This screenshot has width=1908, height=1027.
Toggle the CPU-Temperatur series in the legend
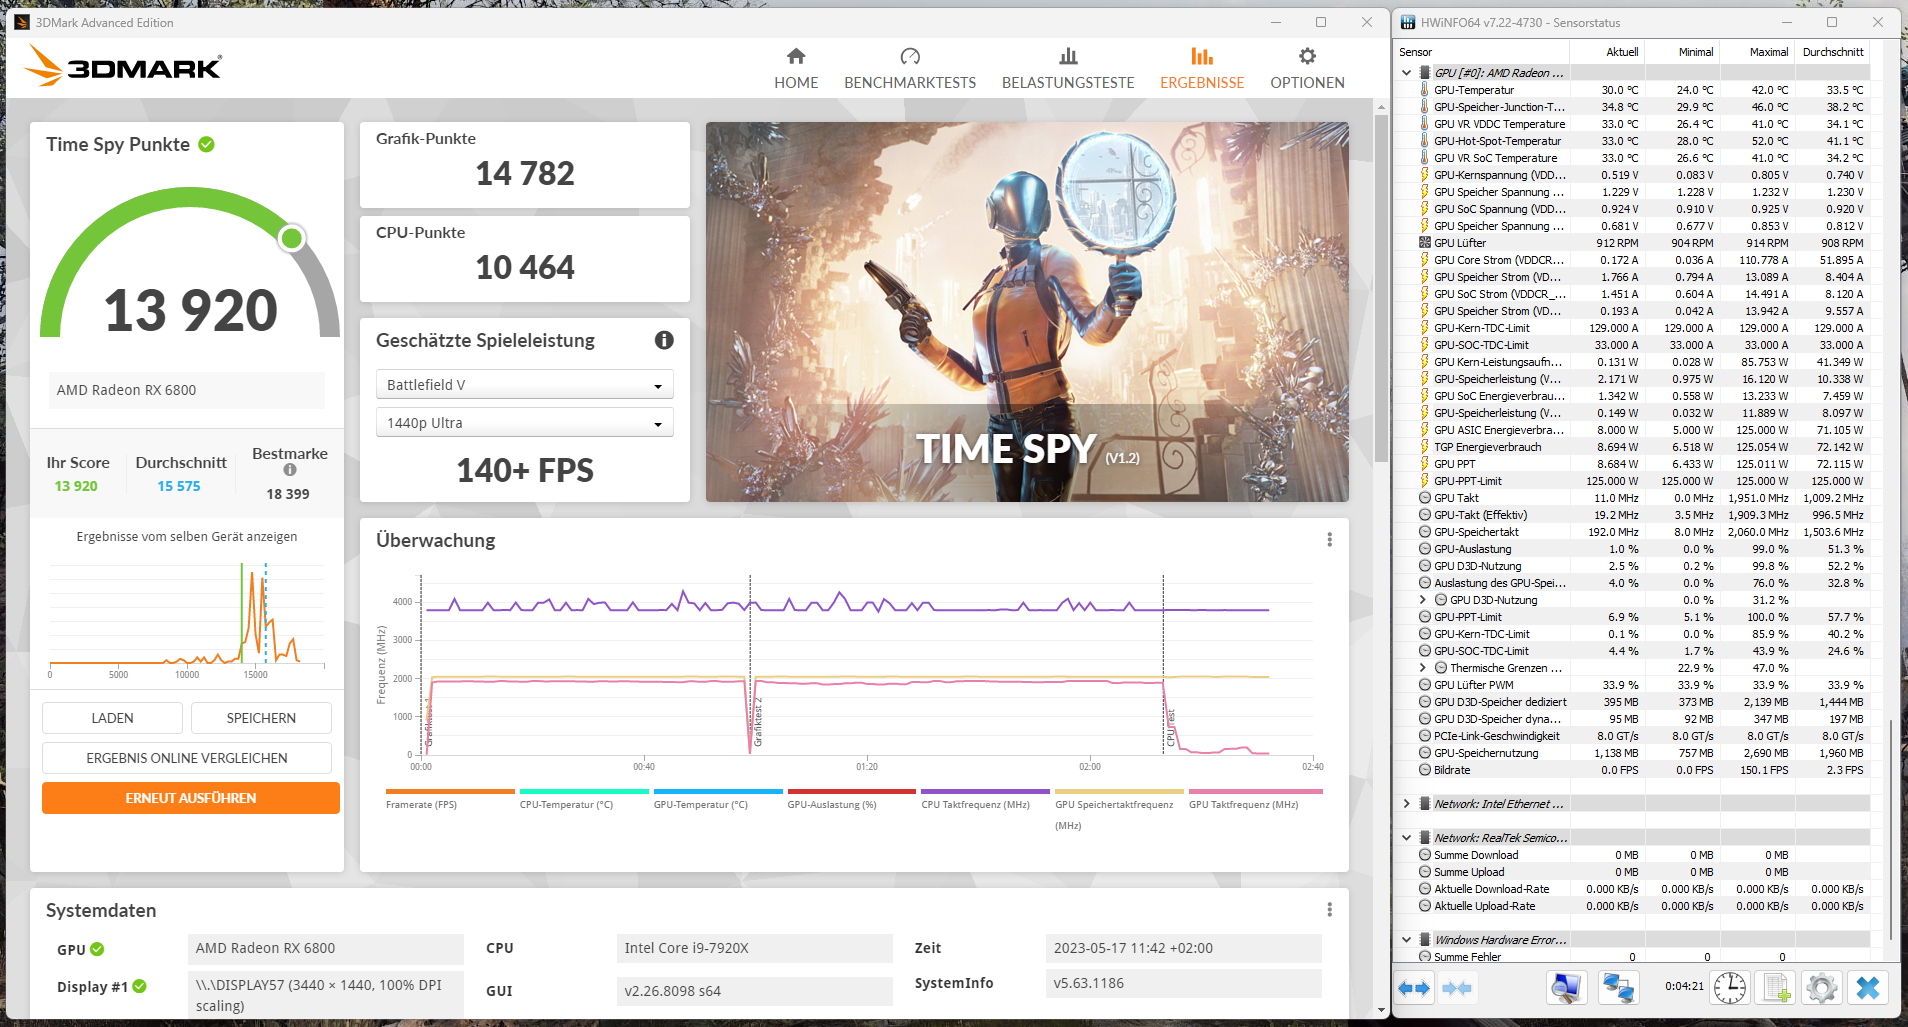(584, 798)
